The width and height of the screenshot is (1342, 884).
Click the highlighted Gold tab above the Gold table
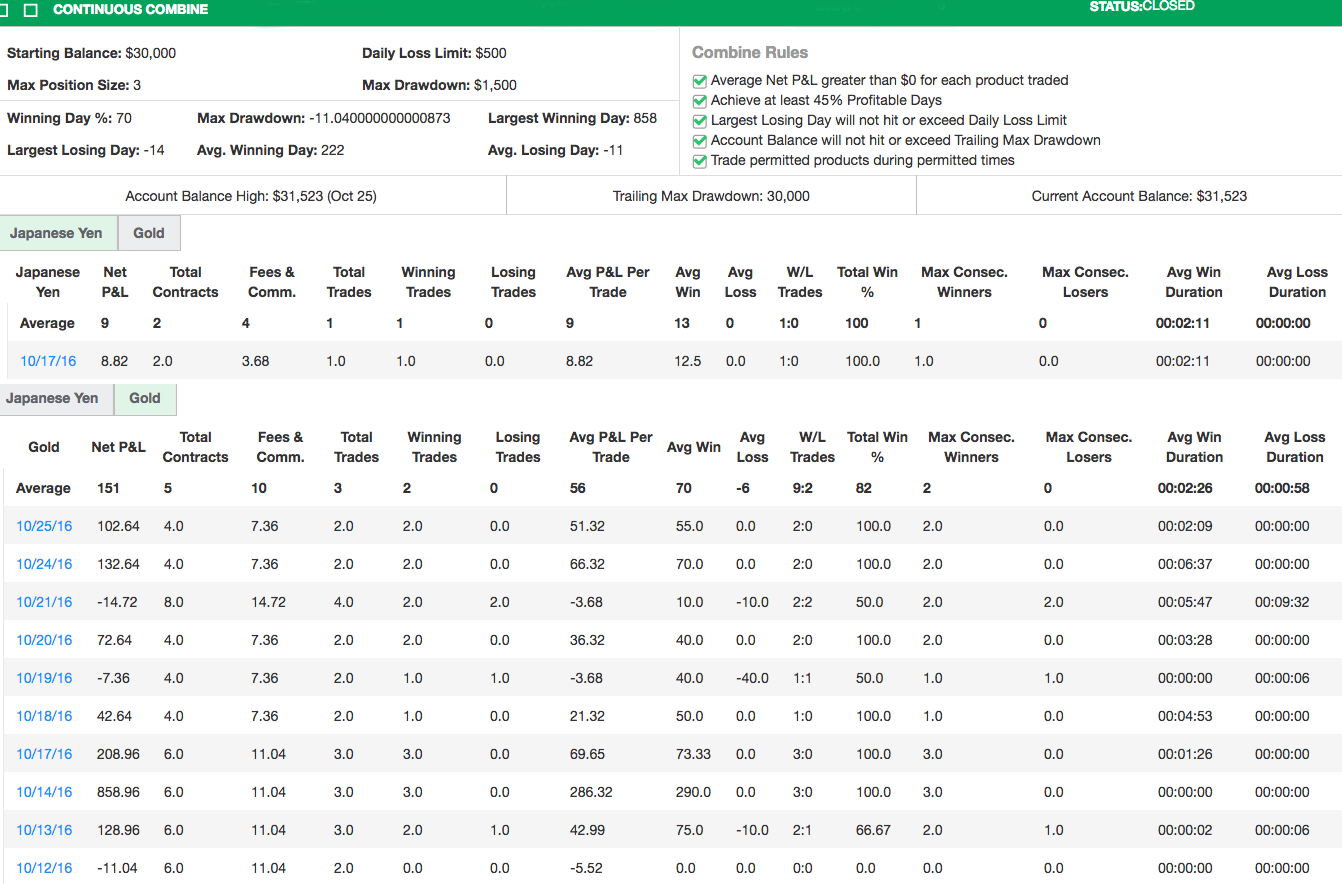coord(144,398)
